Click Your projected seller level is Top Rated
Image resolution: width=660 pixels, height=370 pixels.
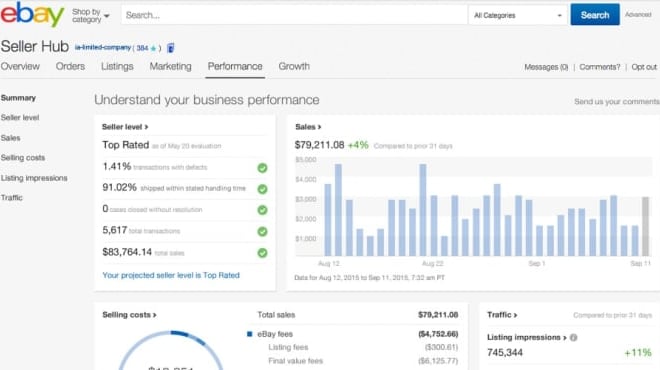171,275
